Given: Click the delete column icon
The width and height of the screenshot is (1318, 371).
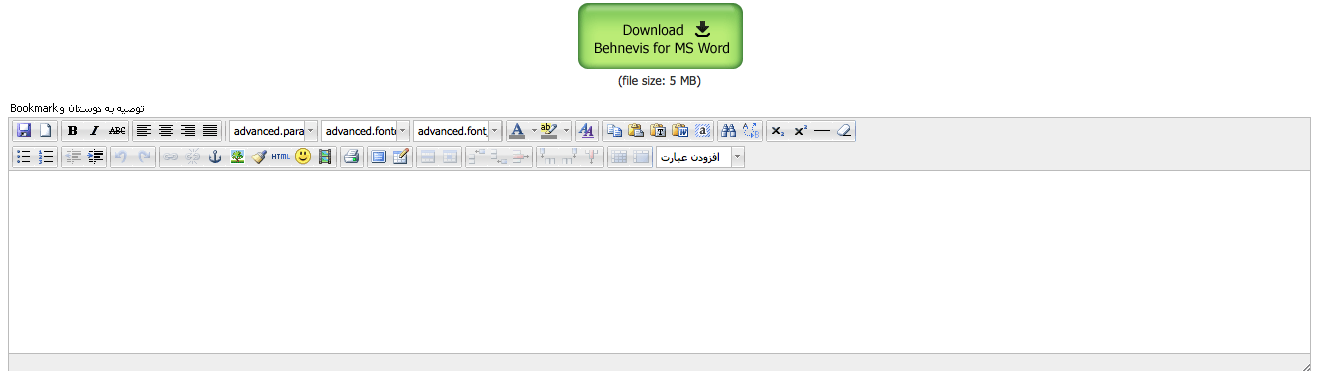Looking at the screenshot, I should click(x=592, y=157).
